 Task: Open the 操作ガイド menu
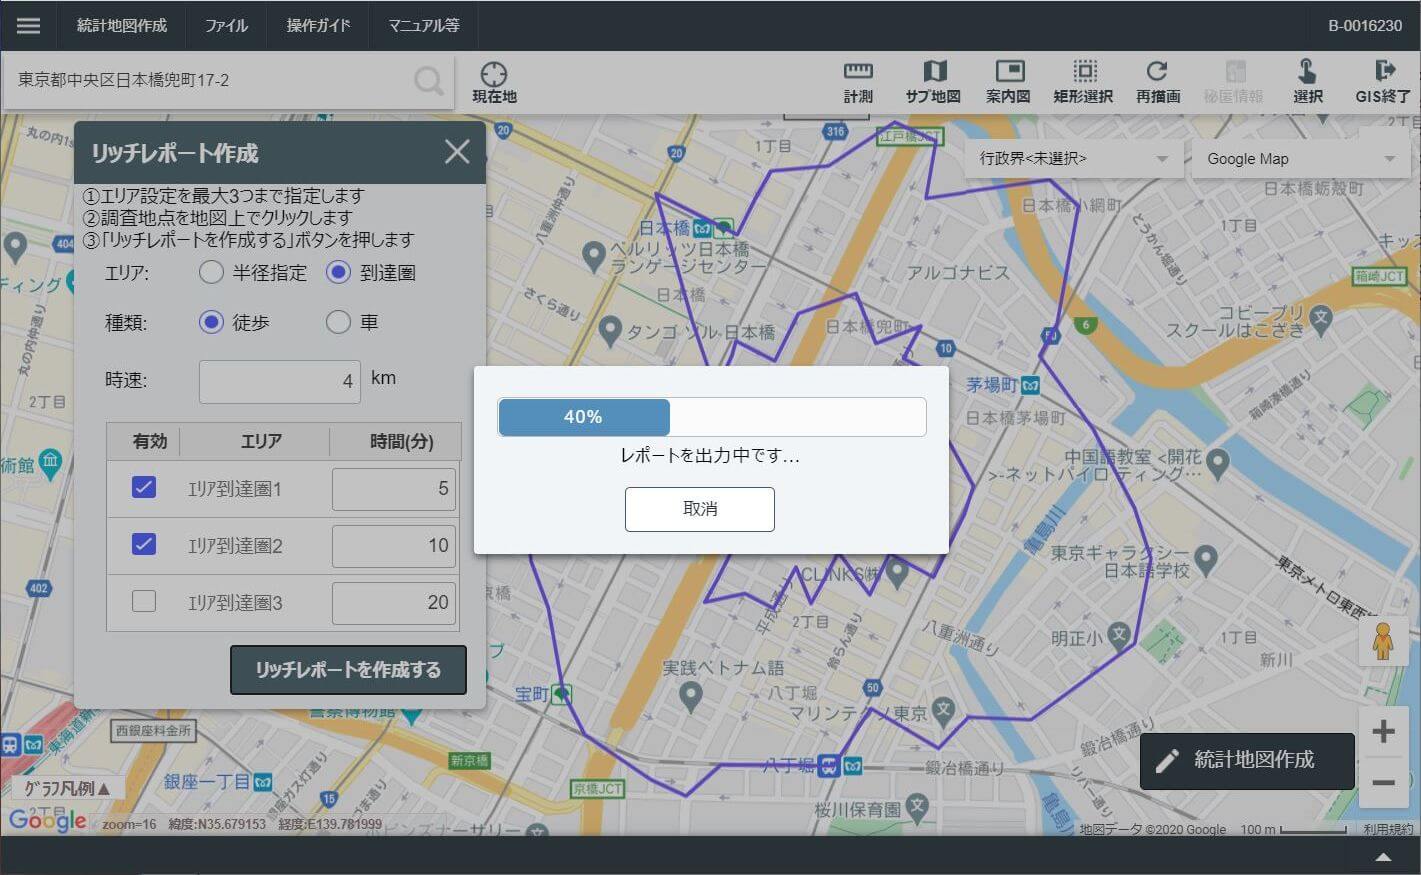(x=317, y=25)
